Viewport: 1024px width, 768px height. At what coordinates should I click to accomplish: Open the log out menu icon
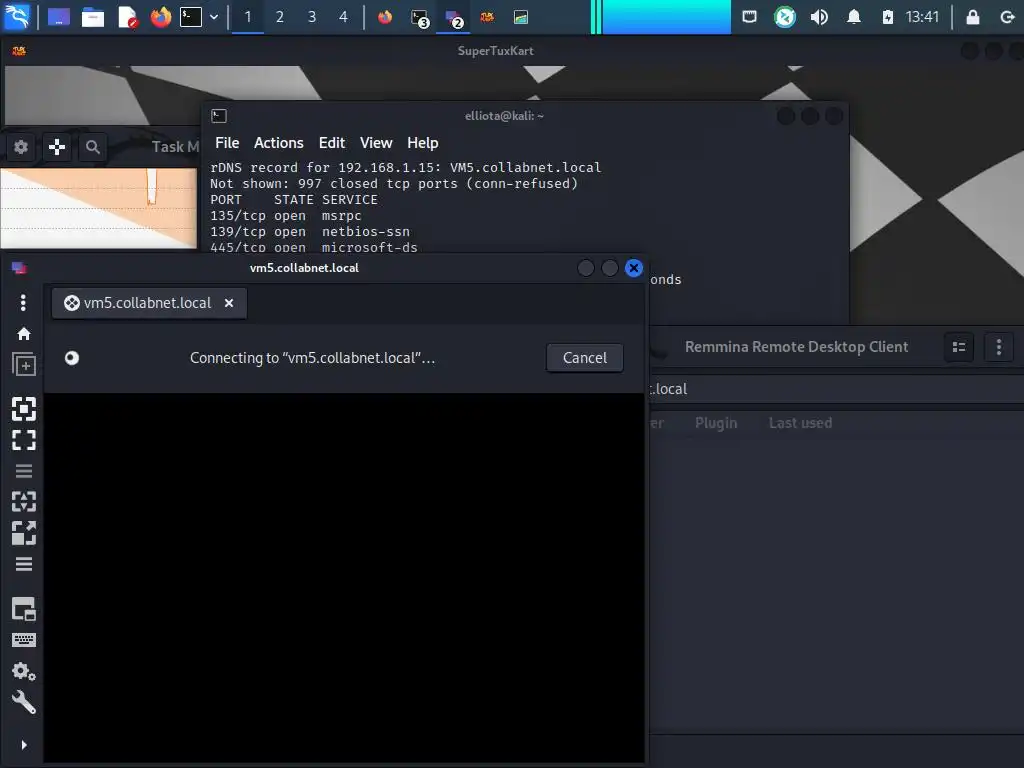[x=1007, y=17]
